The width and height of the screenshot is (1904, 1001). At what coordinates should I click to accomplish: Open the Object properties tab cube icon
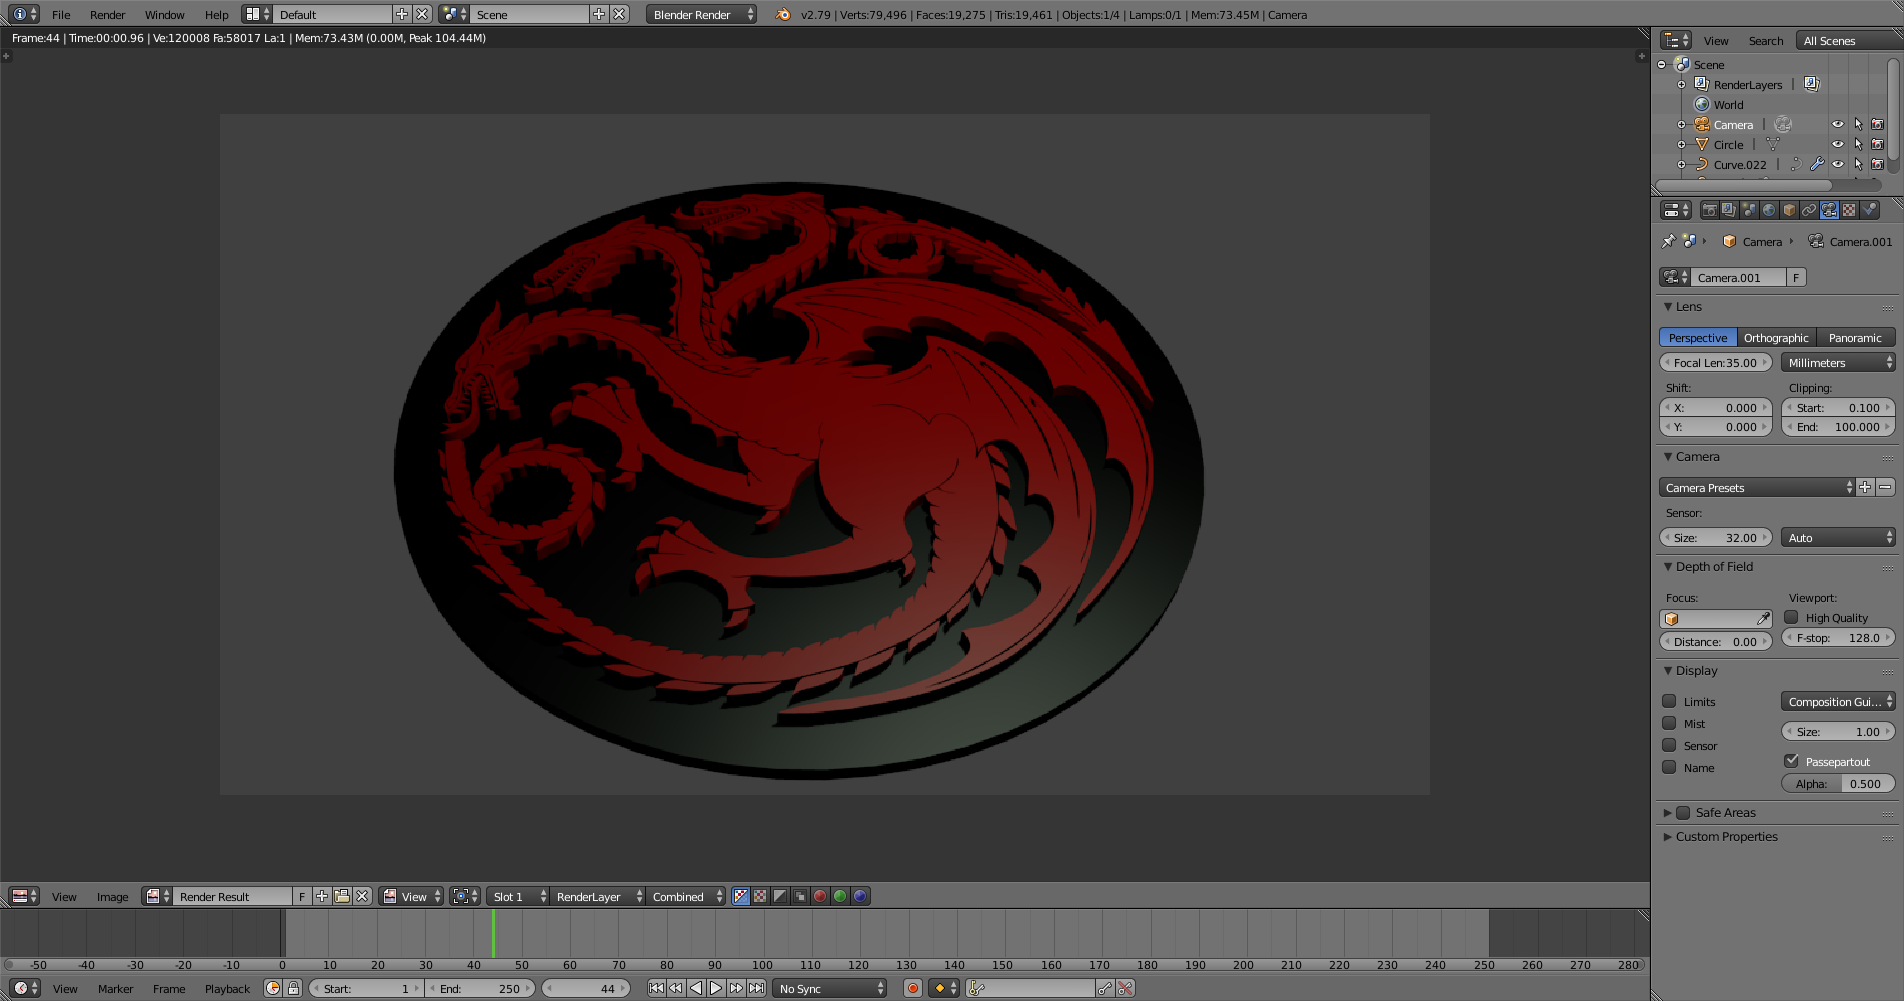click(1789, 210)
